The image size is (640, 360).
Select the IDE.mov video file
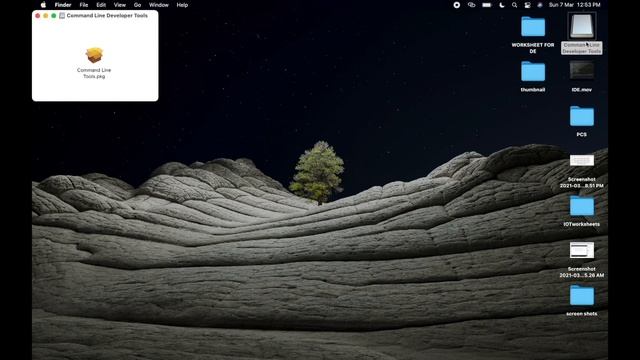(582, 71)
